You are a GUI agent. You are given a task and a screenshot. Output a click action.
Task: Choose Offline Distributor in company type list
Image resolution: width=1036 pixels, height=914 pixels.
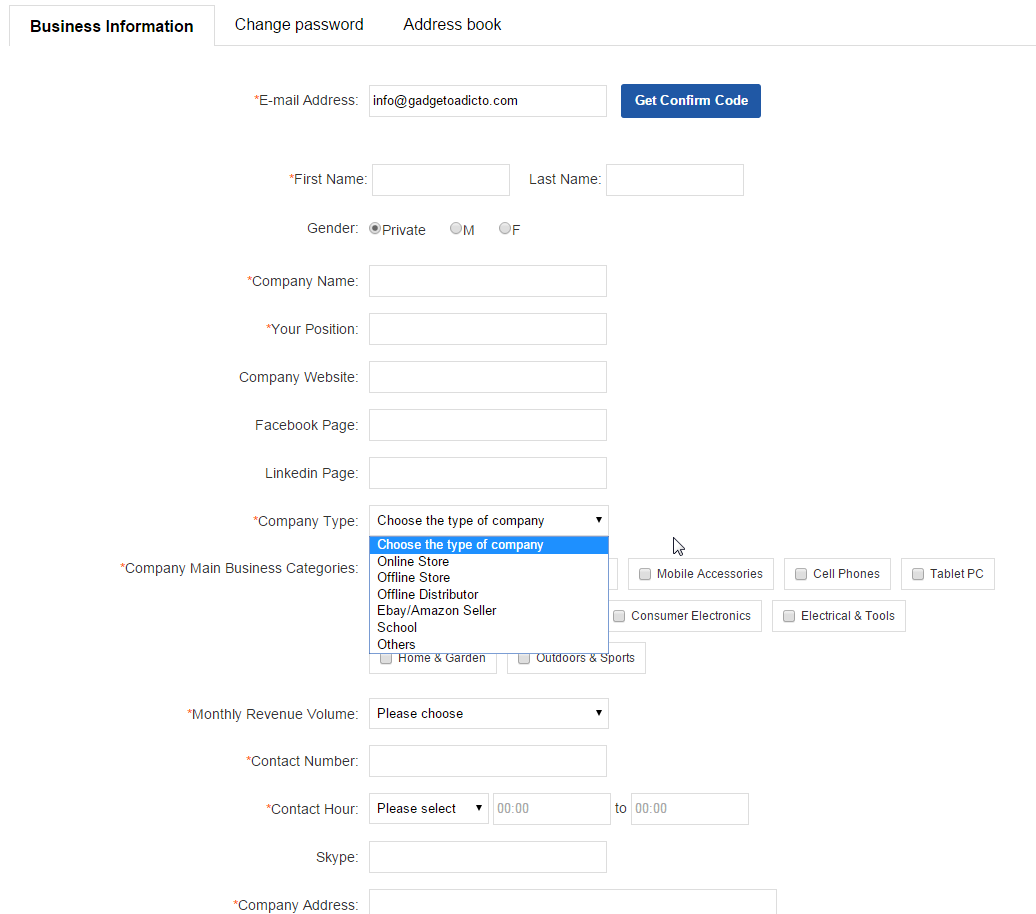click(x=428, y=595)
